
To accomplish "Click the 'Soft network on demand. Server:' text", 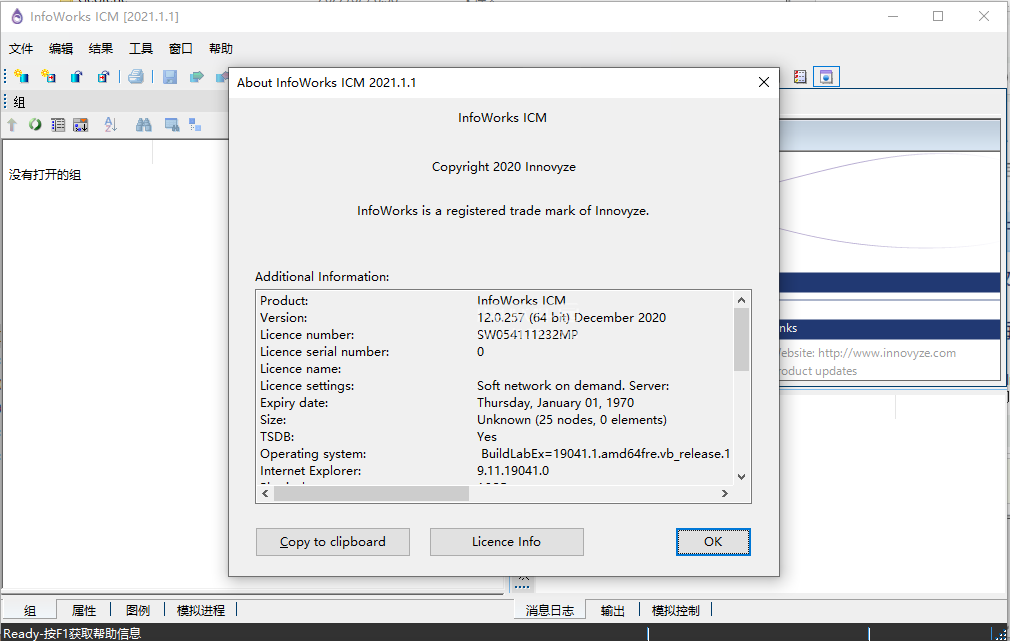I will pos(573,386).
